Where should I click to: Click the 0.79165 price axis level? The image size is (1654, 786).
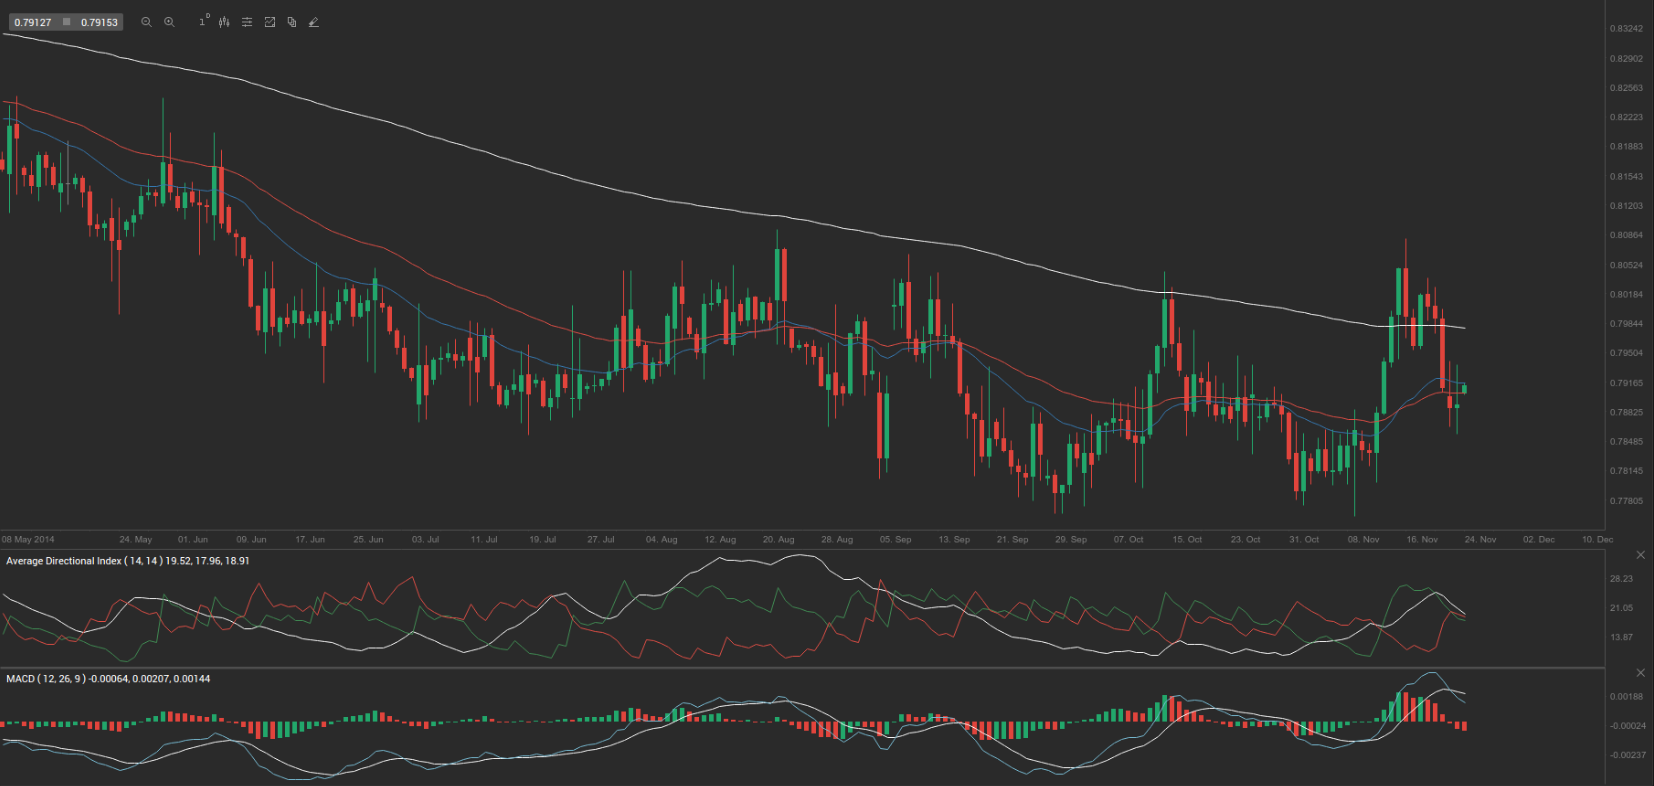pos(1626,383)
